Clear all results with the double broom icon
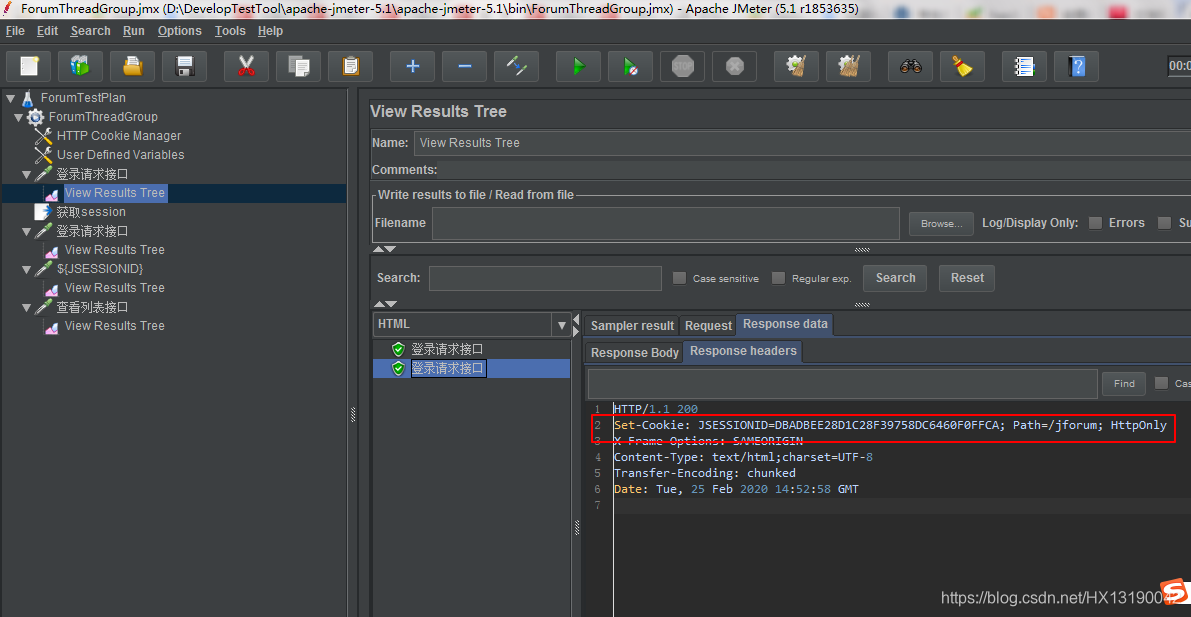The image size is (1191, 617). 848,66
